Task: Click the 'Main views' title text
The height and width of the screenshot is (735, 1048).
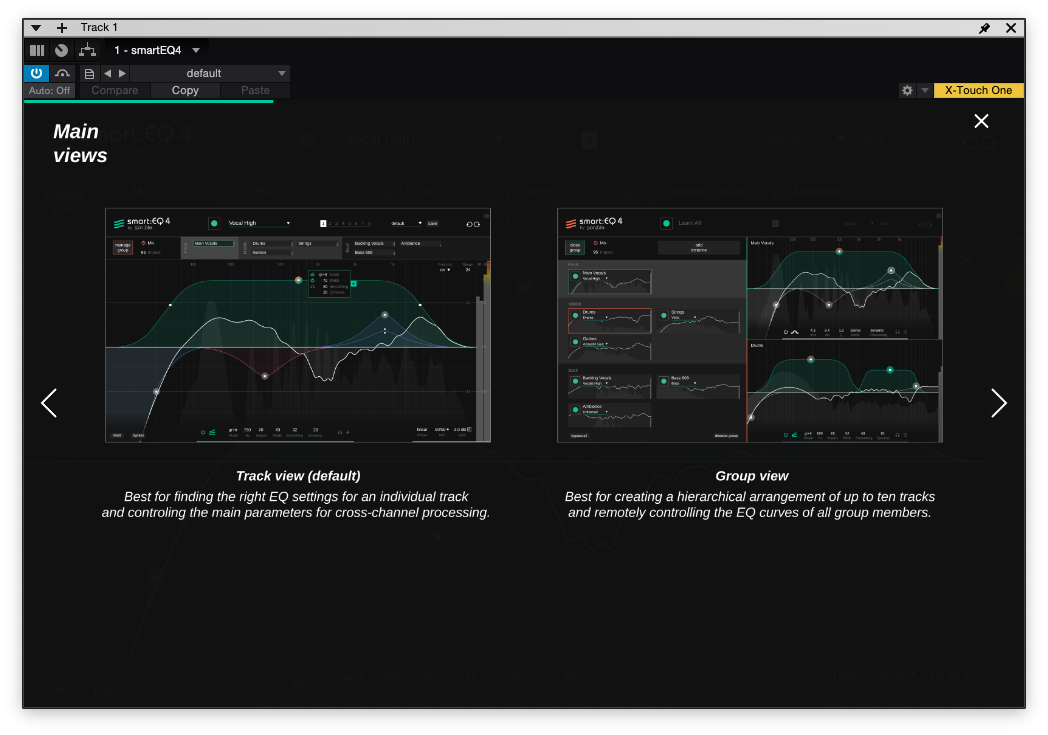Action: 80,143
